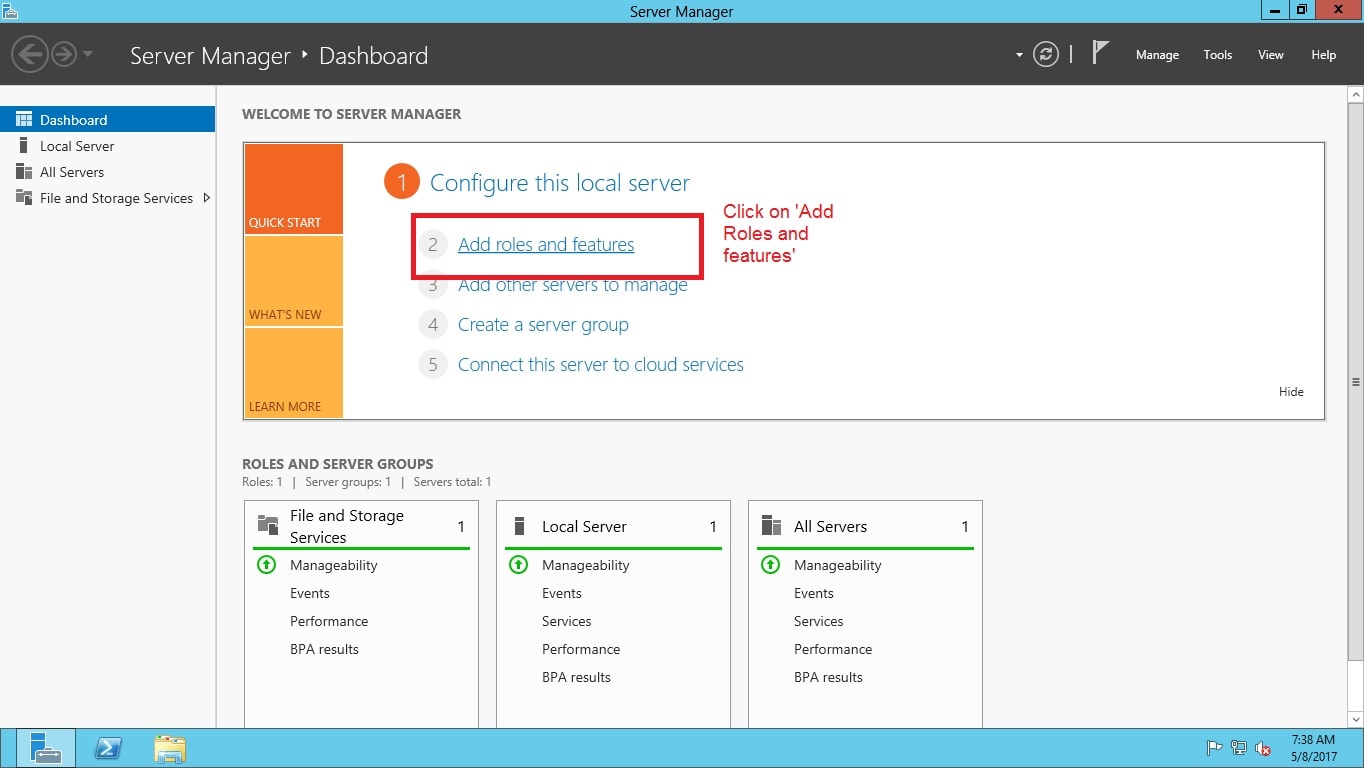Click Performance in Local Server tile
This screenshot has width=1364, height=768.
pyautogui.click(x=581, y=649)
